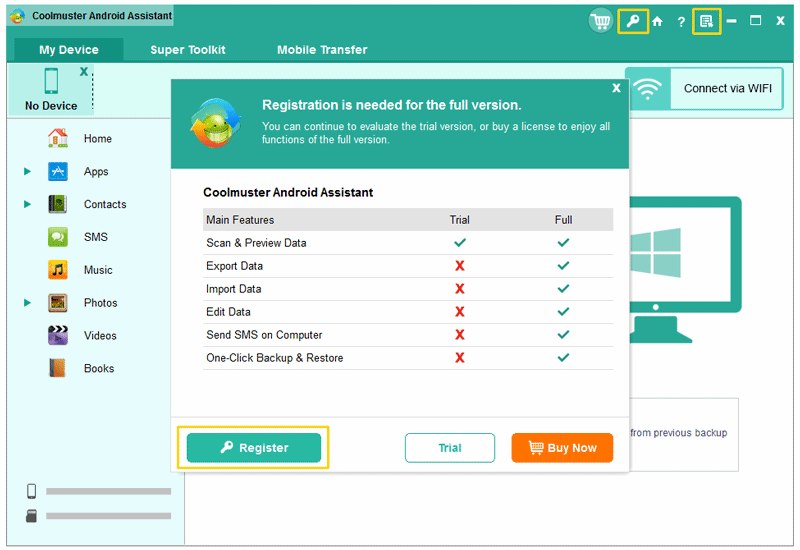Open the Super Toolkit tab

[188, 50]
